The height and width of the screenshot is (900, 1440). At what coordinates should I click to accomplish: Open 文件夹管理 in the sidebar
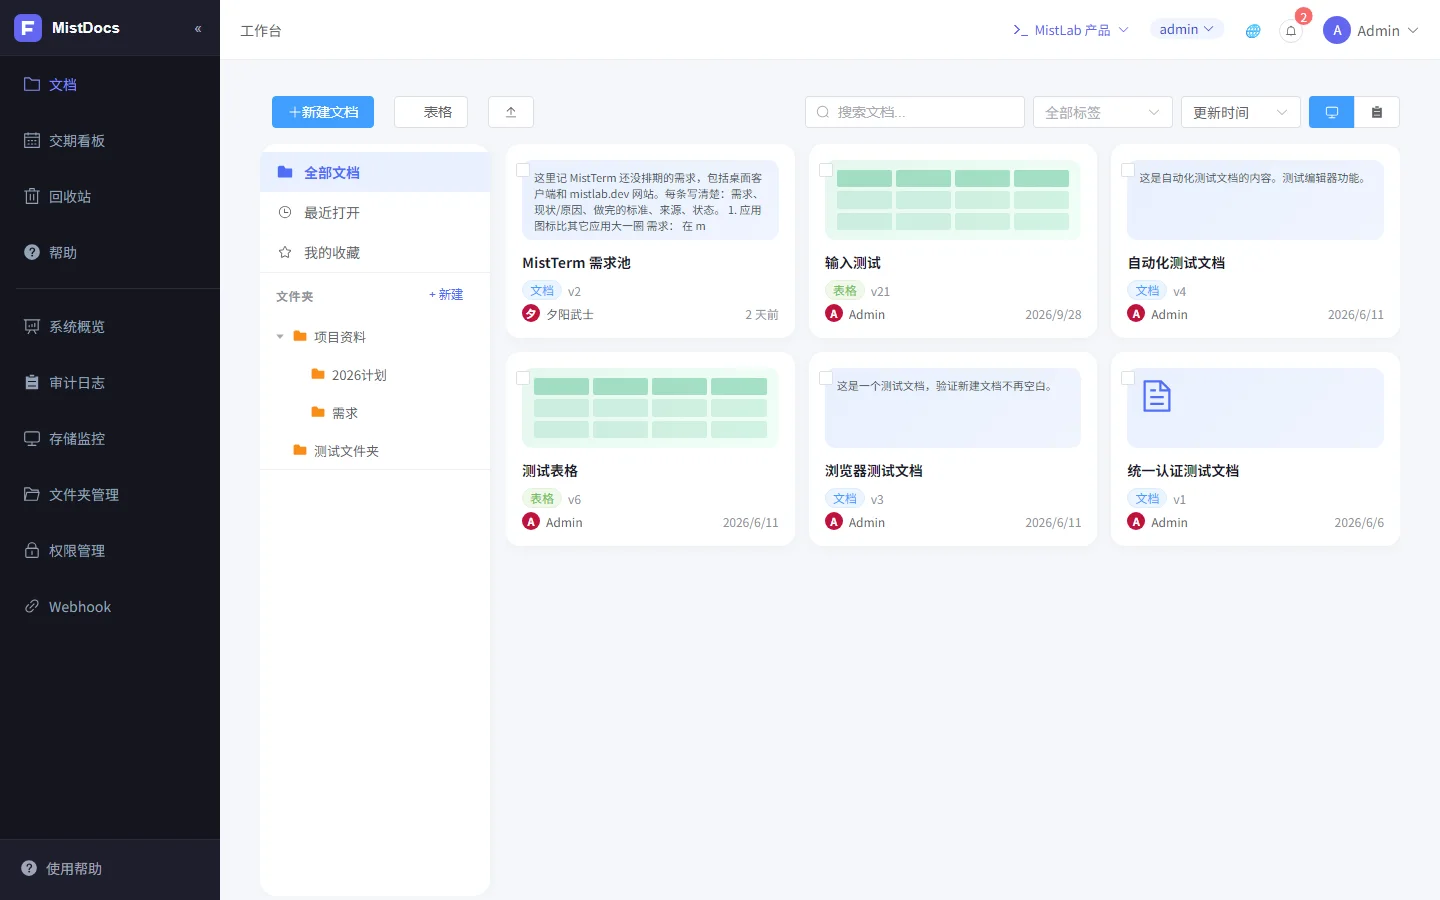(x=110, y=494)
